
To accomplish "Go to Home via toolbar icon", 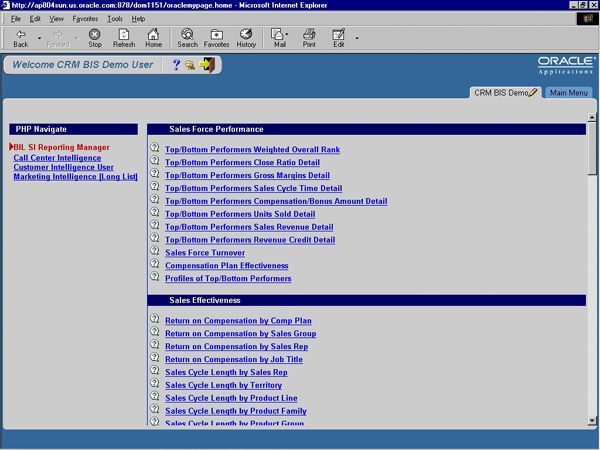I will (x=153, y=38).
